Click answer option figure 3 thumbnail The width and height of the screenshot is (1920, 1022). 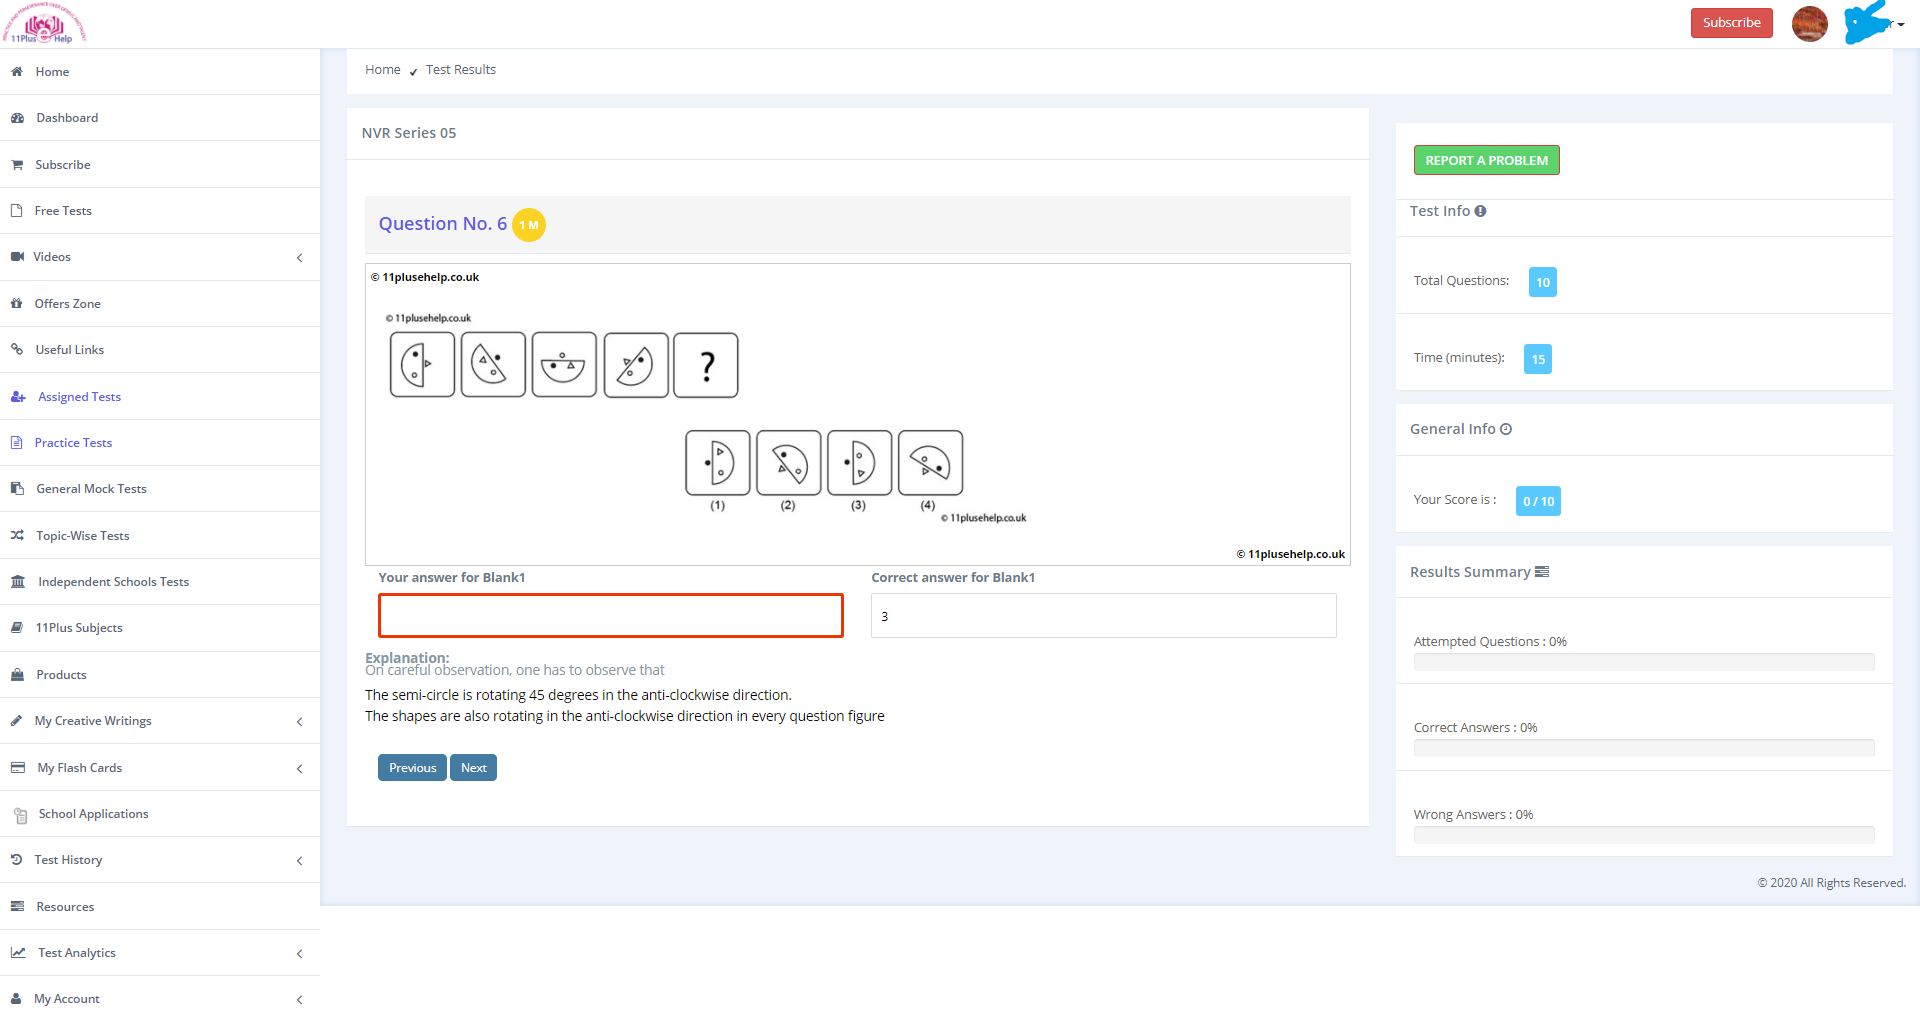point(859,463)
